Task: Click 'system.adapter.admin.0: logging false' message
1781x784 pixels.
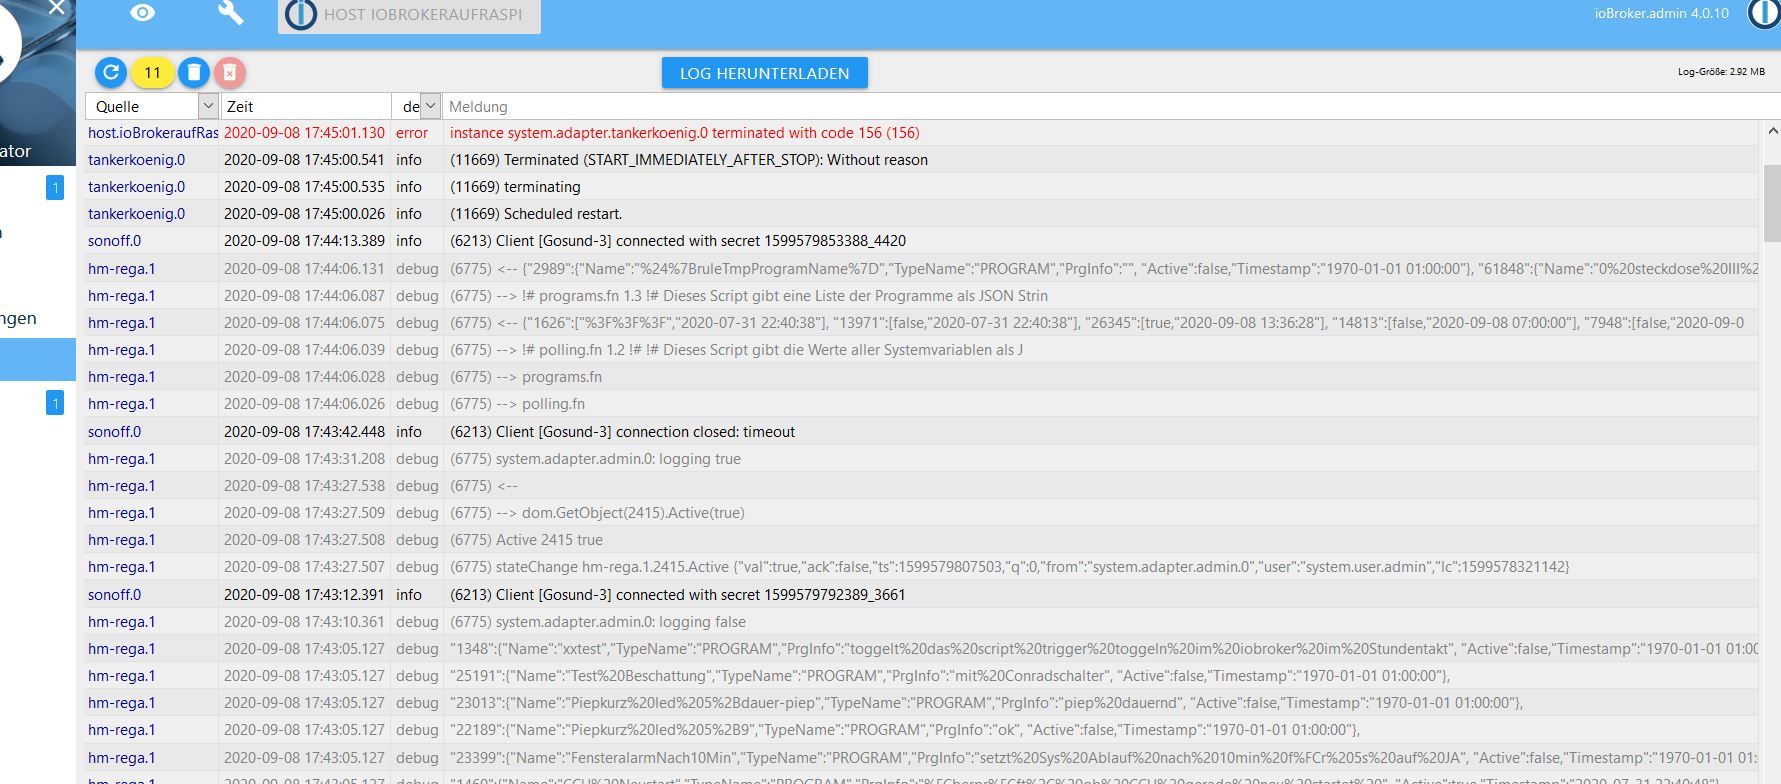Action: [x=598, y=621]
